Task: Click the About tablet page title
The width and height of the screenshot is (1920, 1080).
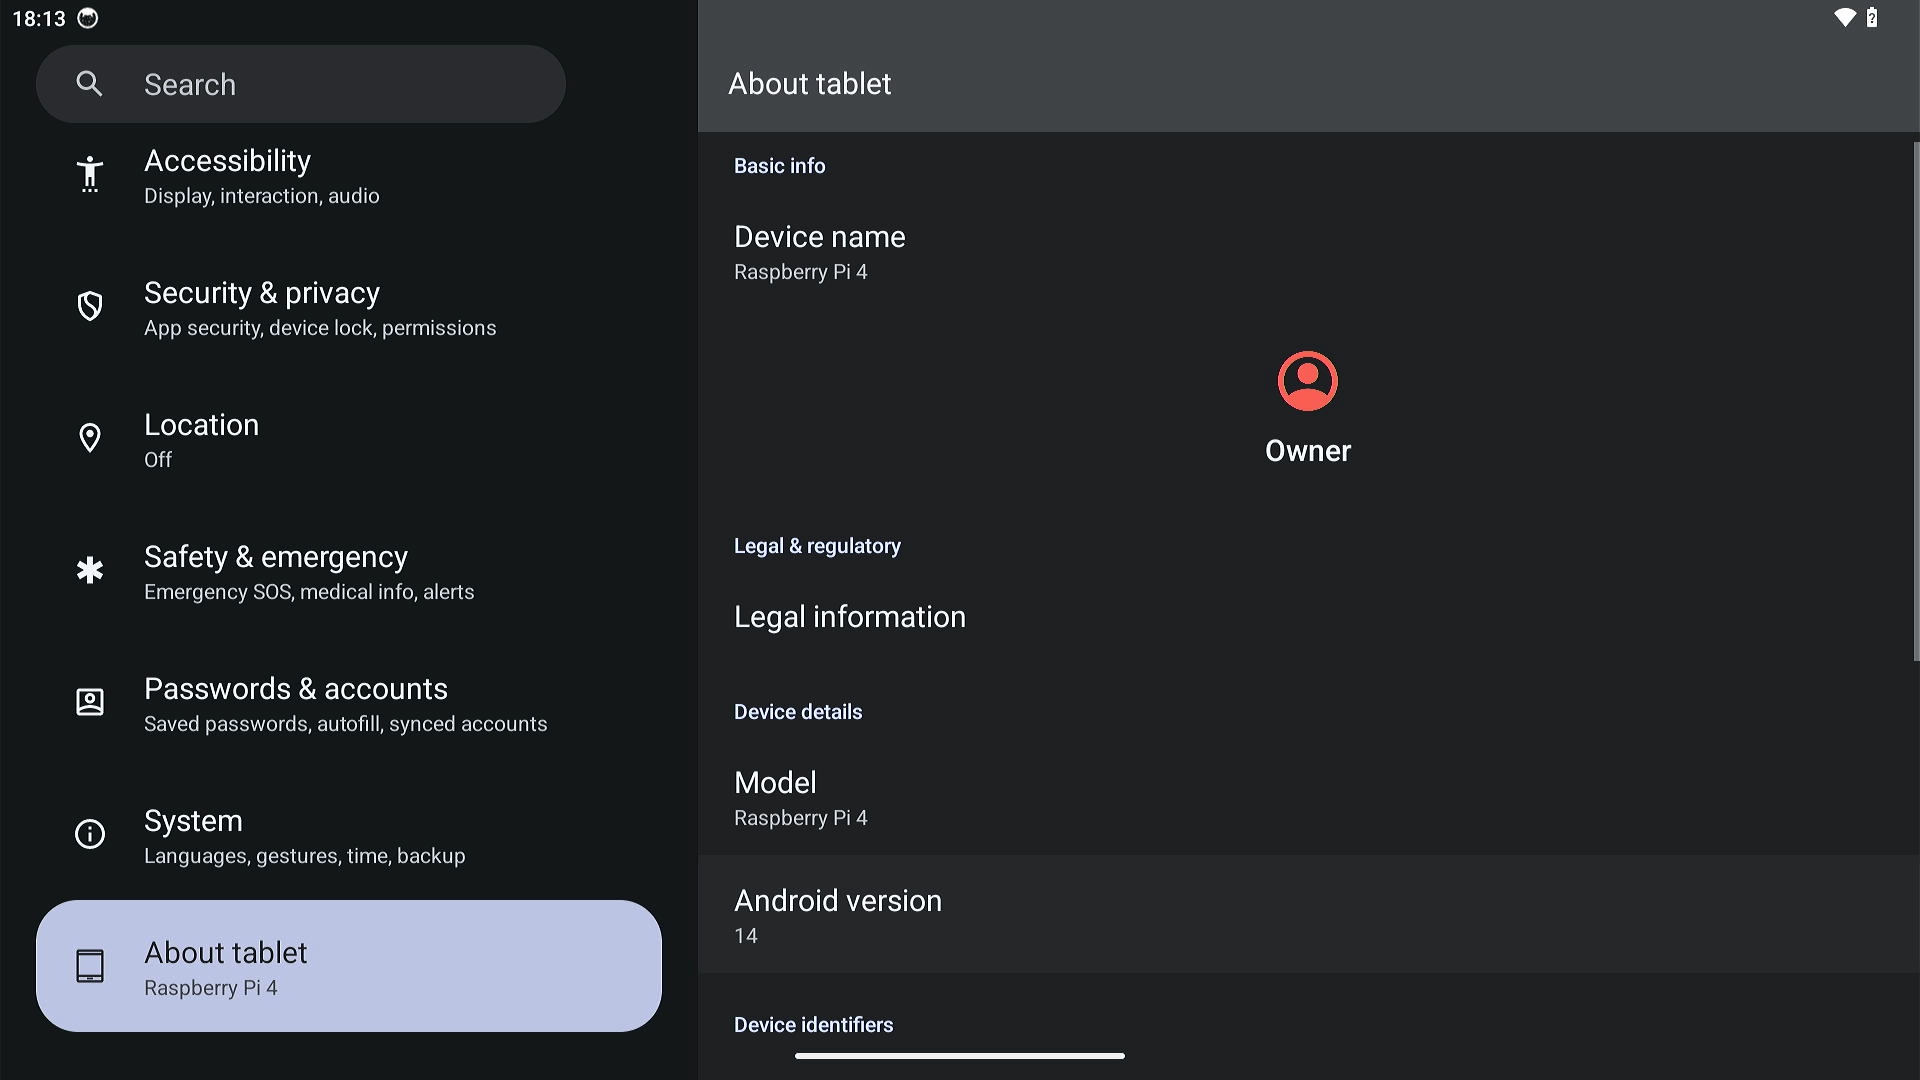Action: (x=809, y=84)
